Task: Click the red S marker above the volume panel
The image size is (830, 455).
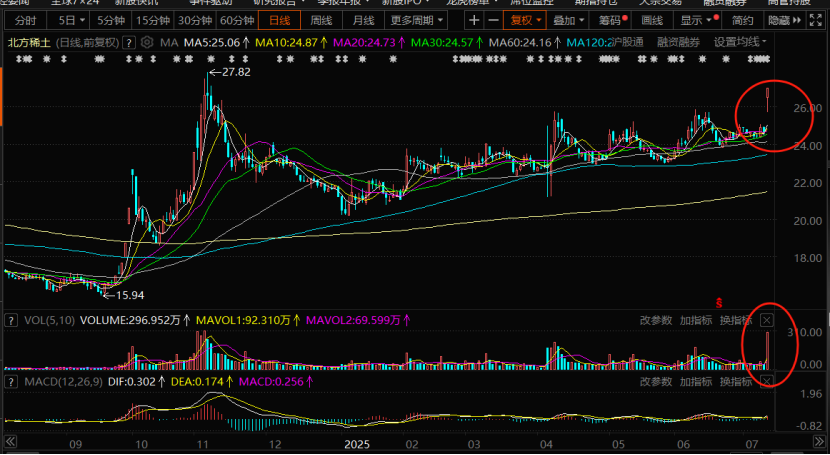Action: [x=719, y=303]
